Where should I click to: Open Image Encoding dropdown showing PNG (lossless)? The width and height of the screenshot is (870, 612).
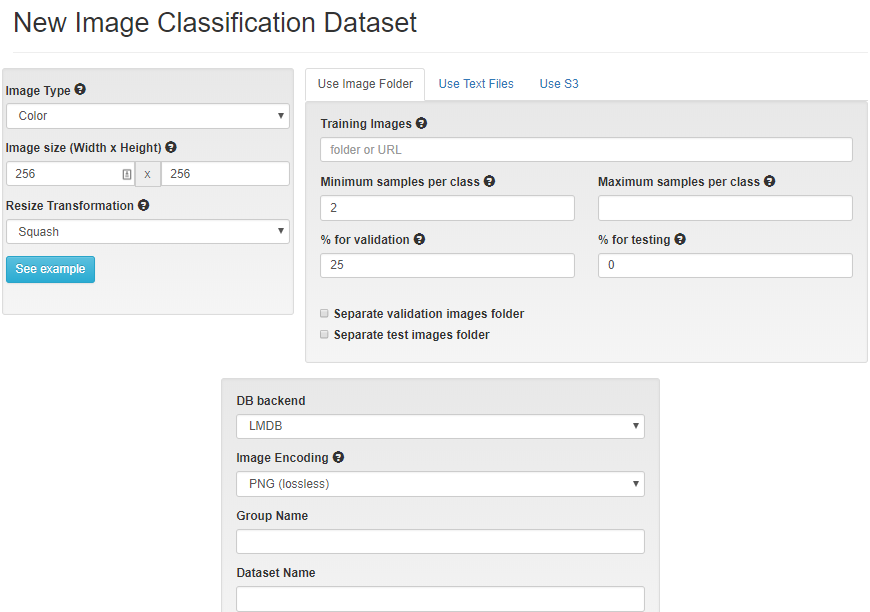[x=440, y=484]
